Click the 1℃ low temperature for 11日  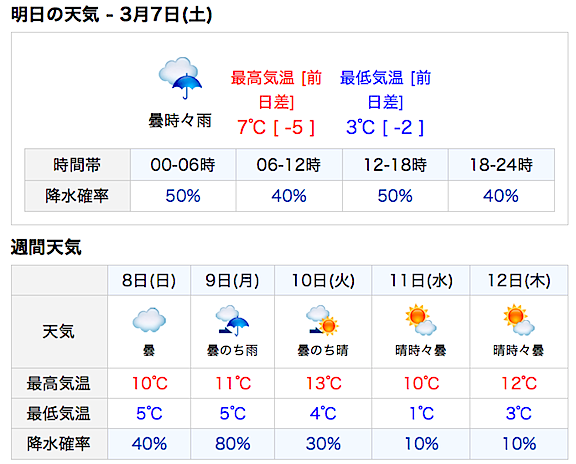421,414
